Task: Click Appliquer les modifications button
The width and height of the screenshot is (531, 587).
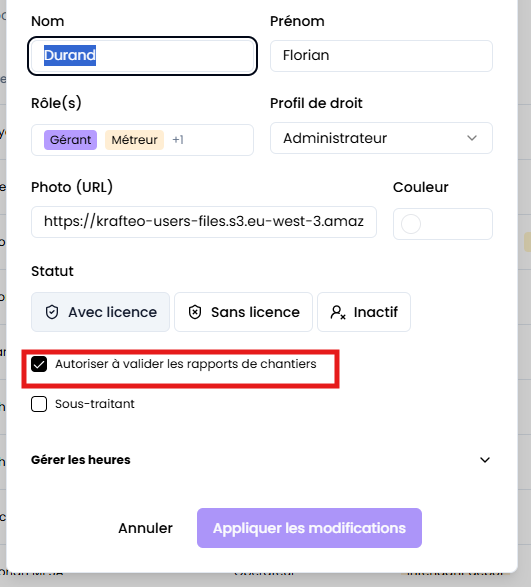Action: click(309, 528)
